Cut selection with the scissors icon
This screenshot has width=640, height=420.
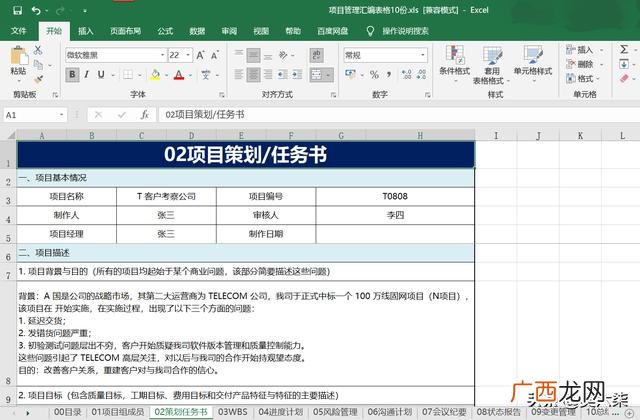(x=38, y=50)
